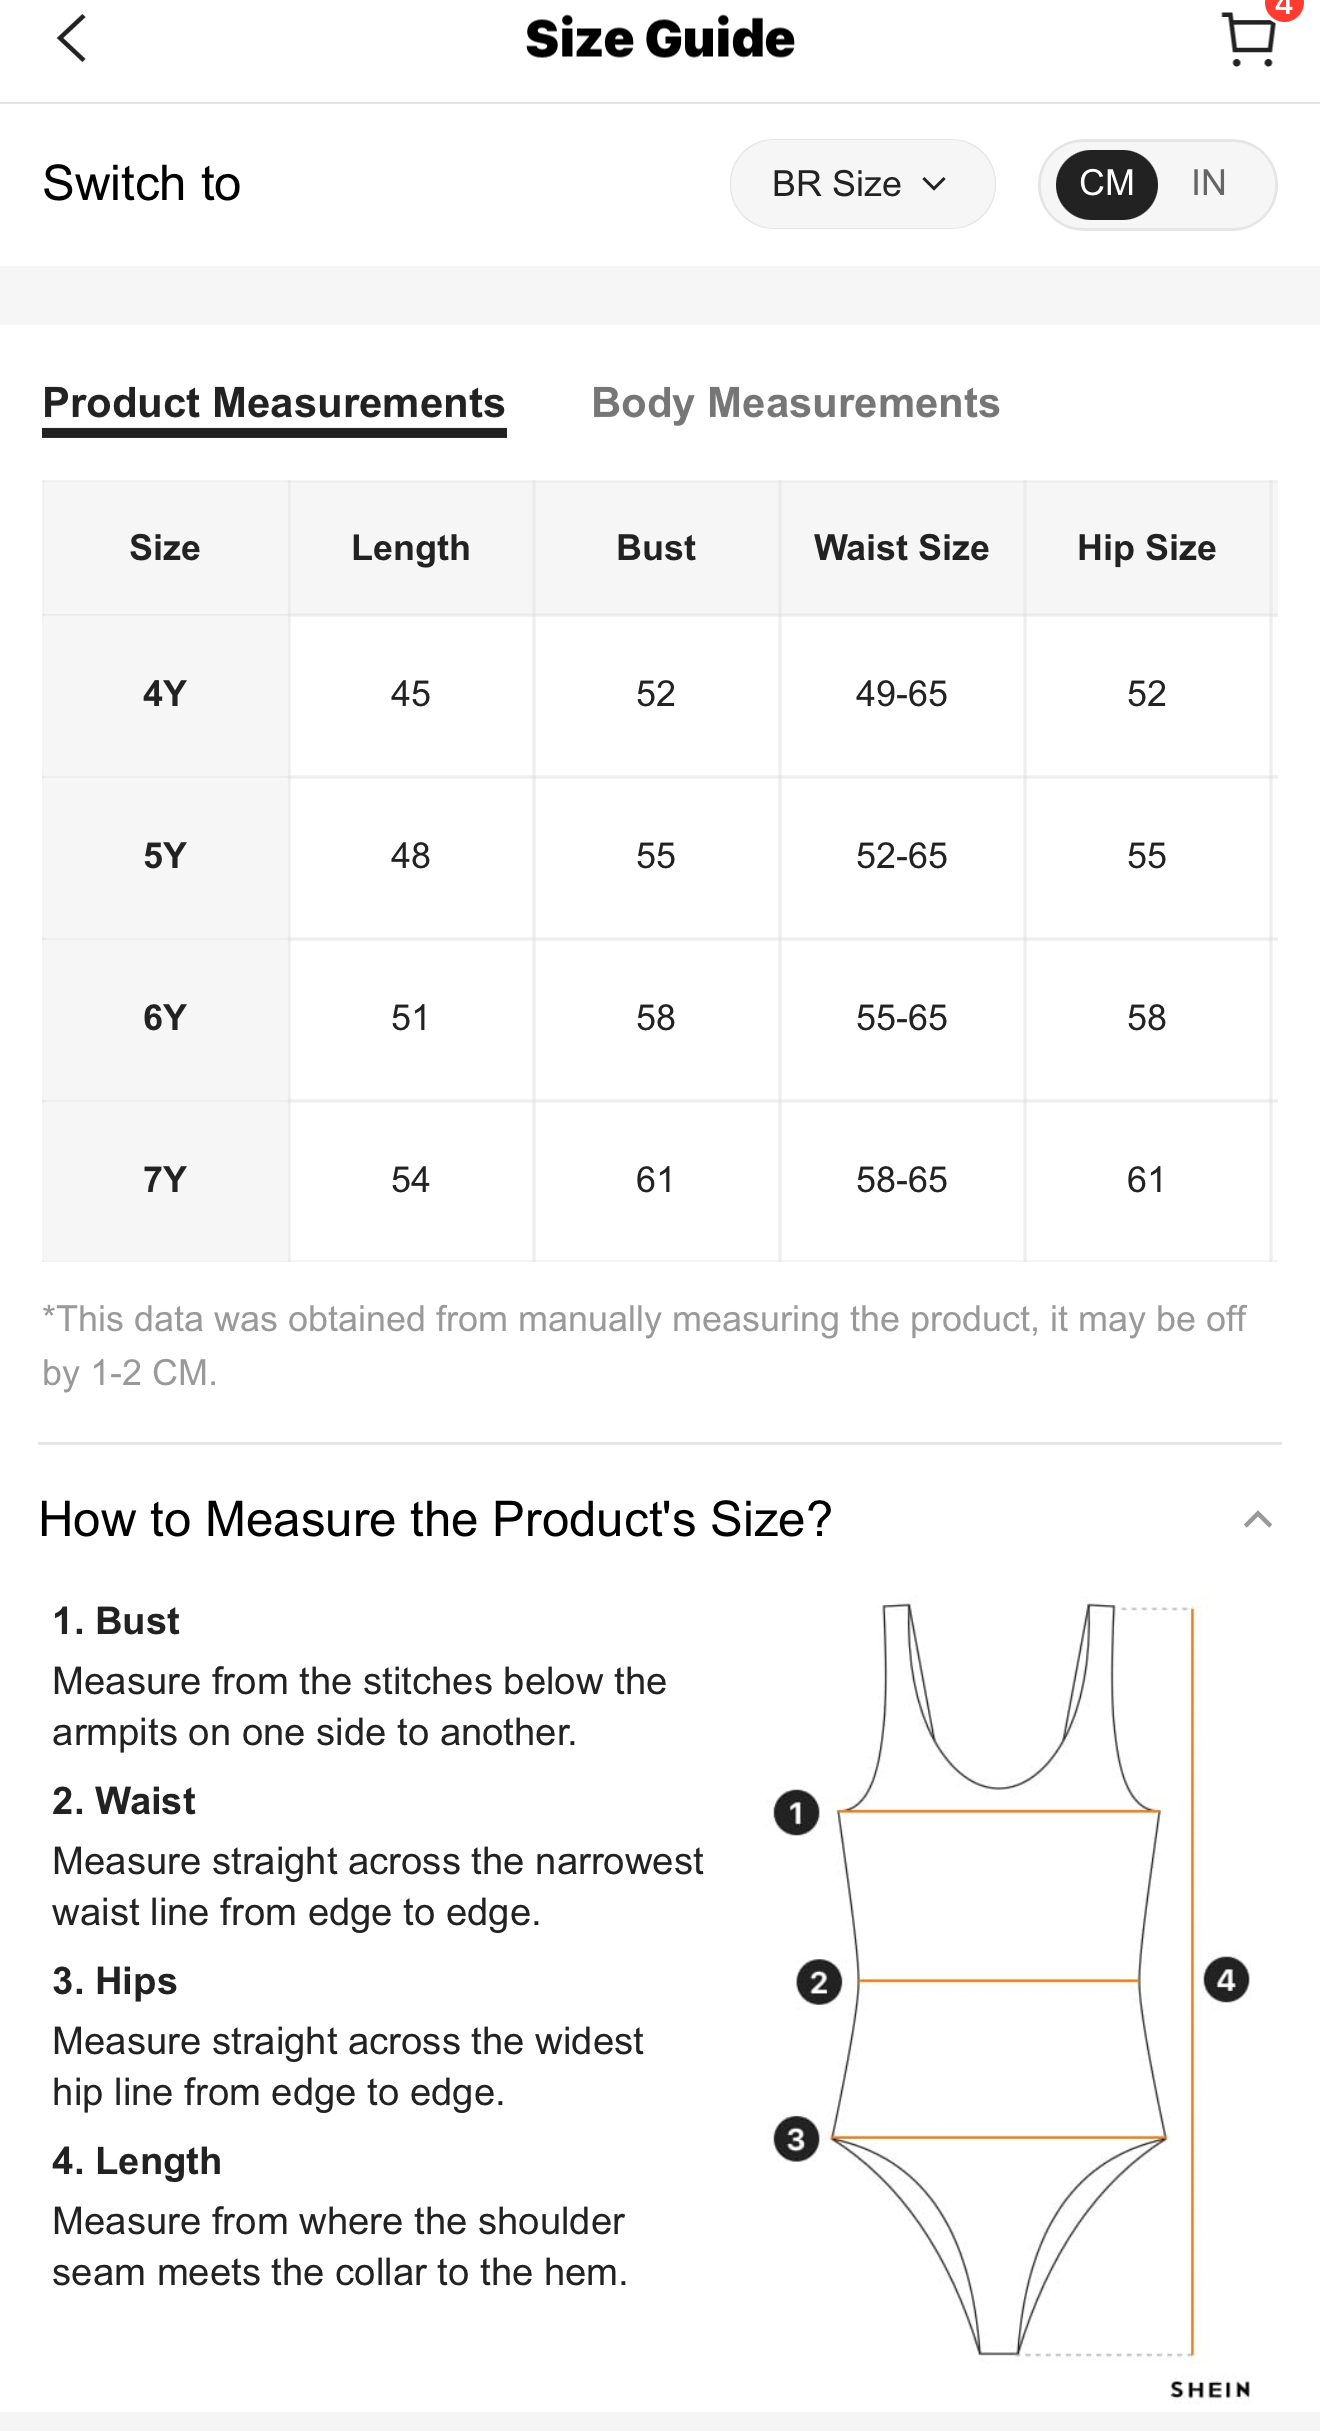Viewport: 1320px width, 2431px height.
Task: Tap marker 4 beside the length line
Action: click(x=1226, y=1980)
